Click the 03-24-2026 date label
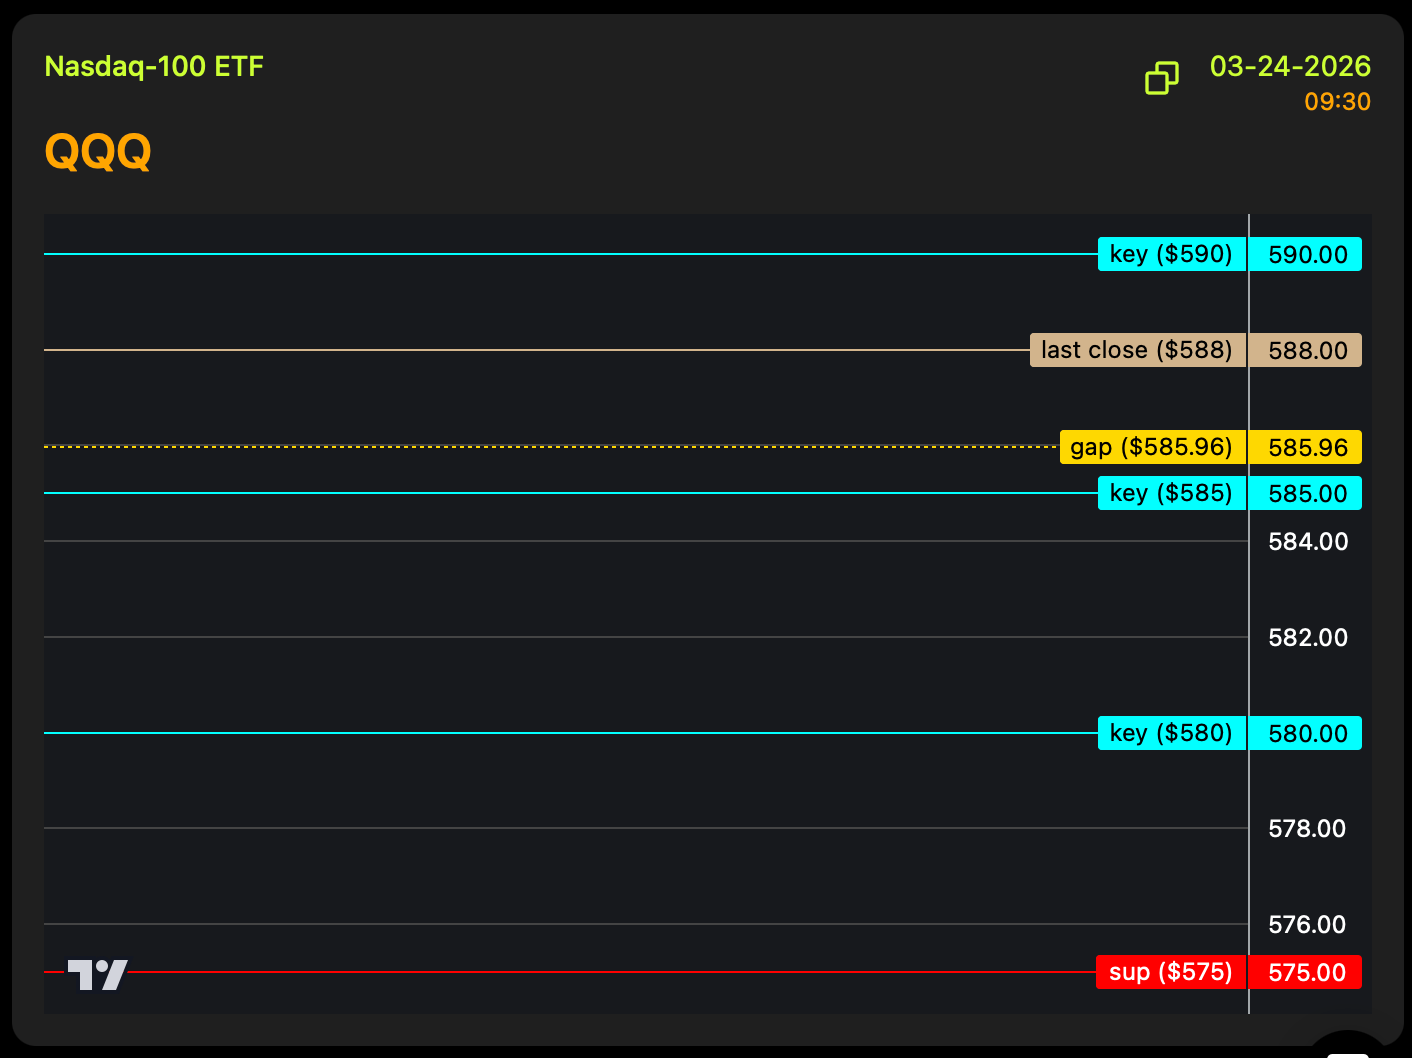 click(x=1289, y=67)
